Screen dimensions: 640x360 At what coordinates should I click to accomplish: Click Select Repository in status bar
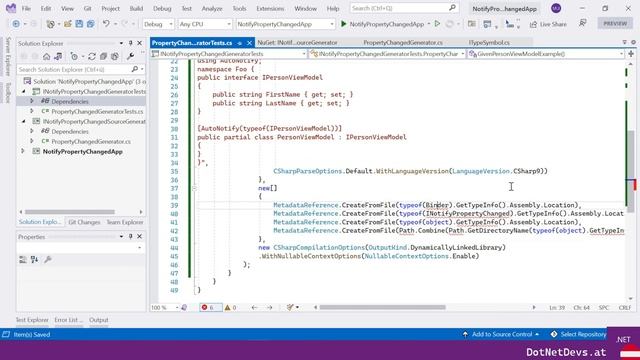point(578,334)
